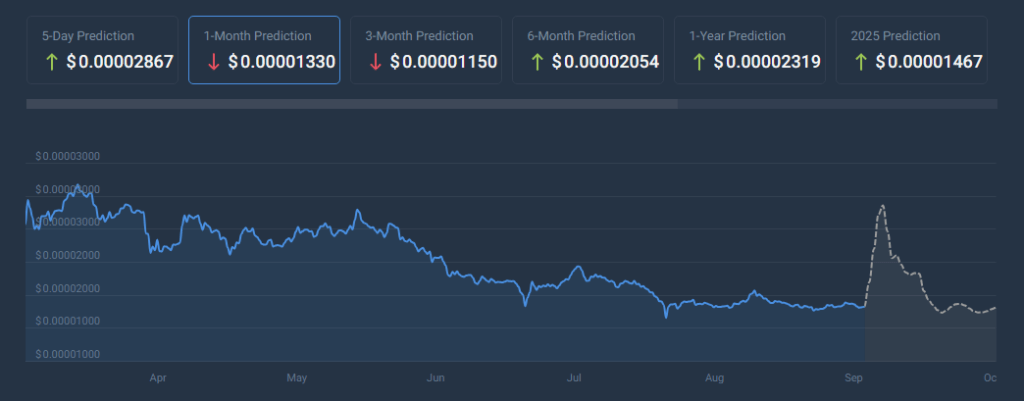Click red down arrow in 1-Month Prediction
The width and height of the screenshot is (1024, 401).
[x=213, y=62]
